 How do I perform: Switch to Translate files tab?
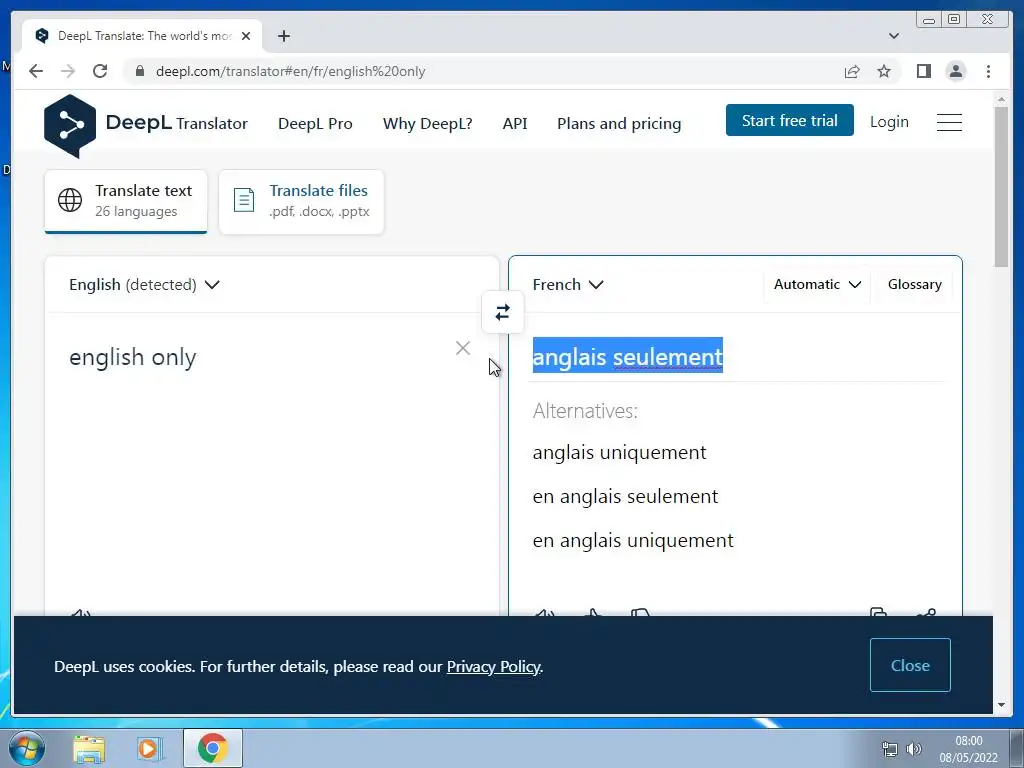(x=301, y=202)
